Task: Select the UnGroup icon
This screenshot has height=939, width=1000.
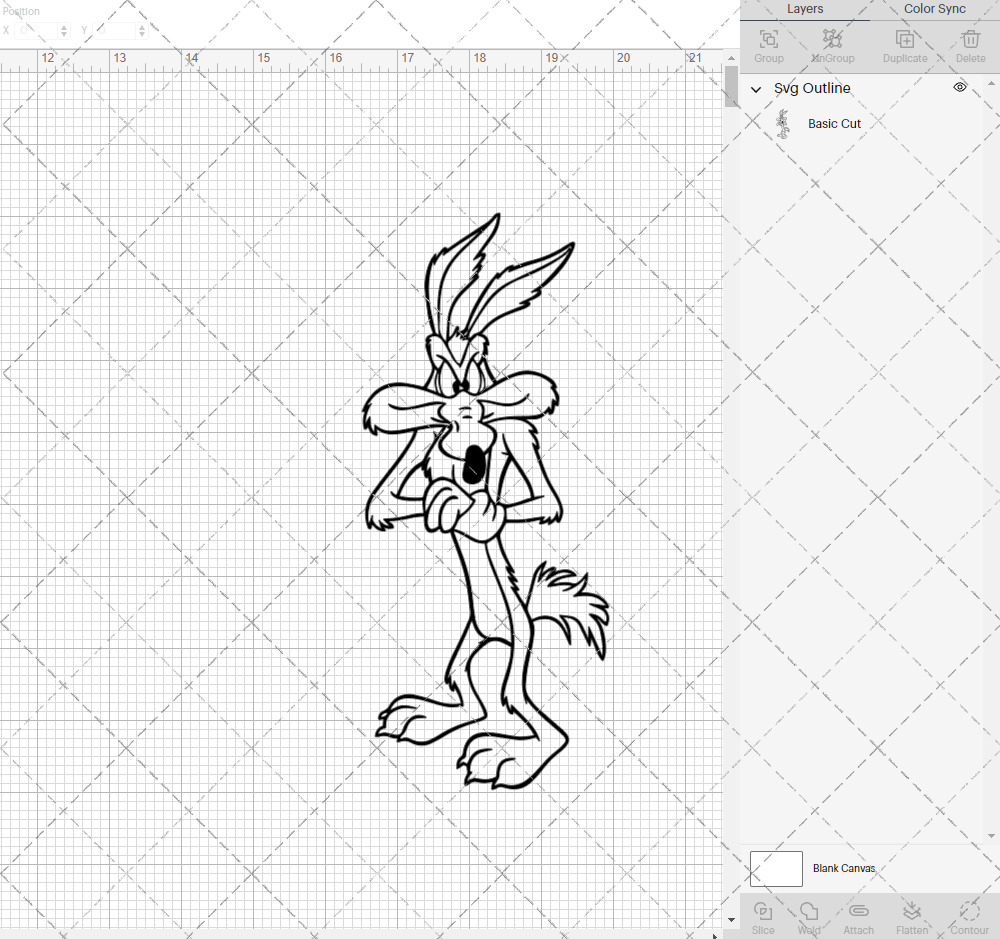Action: pos(832,40)
